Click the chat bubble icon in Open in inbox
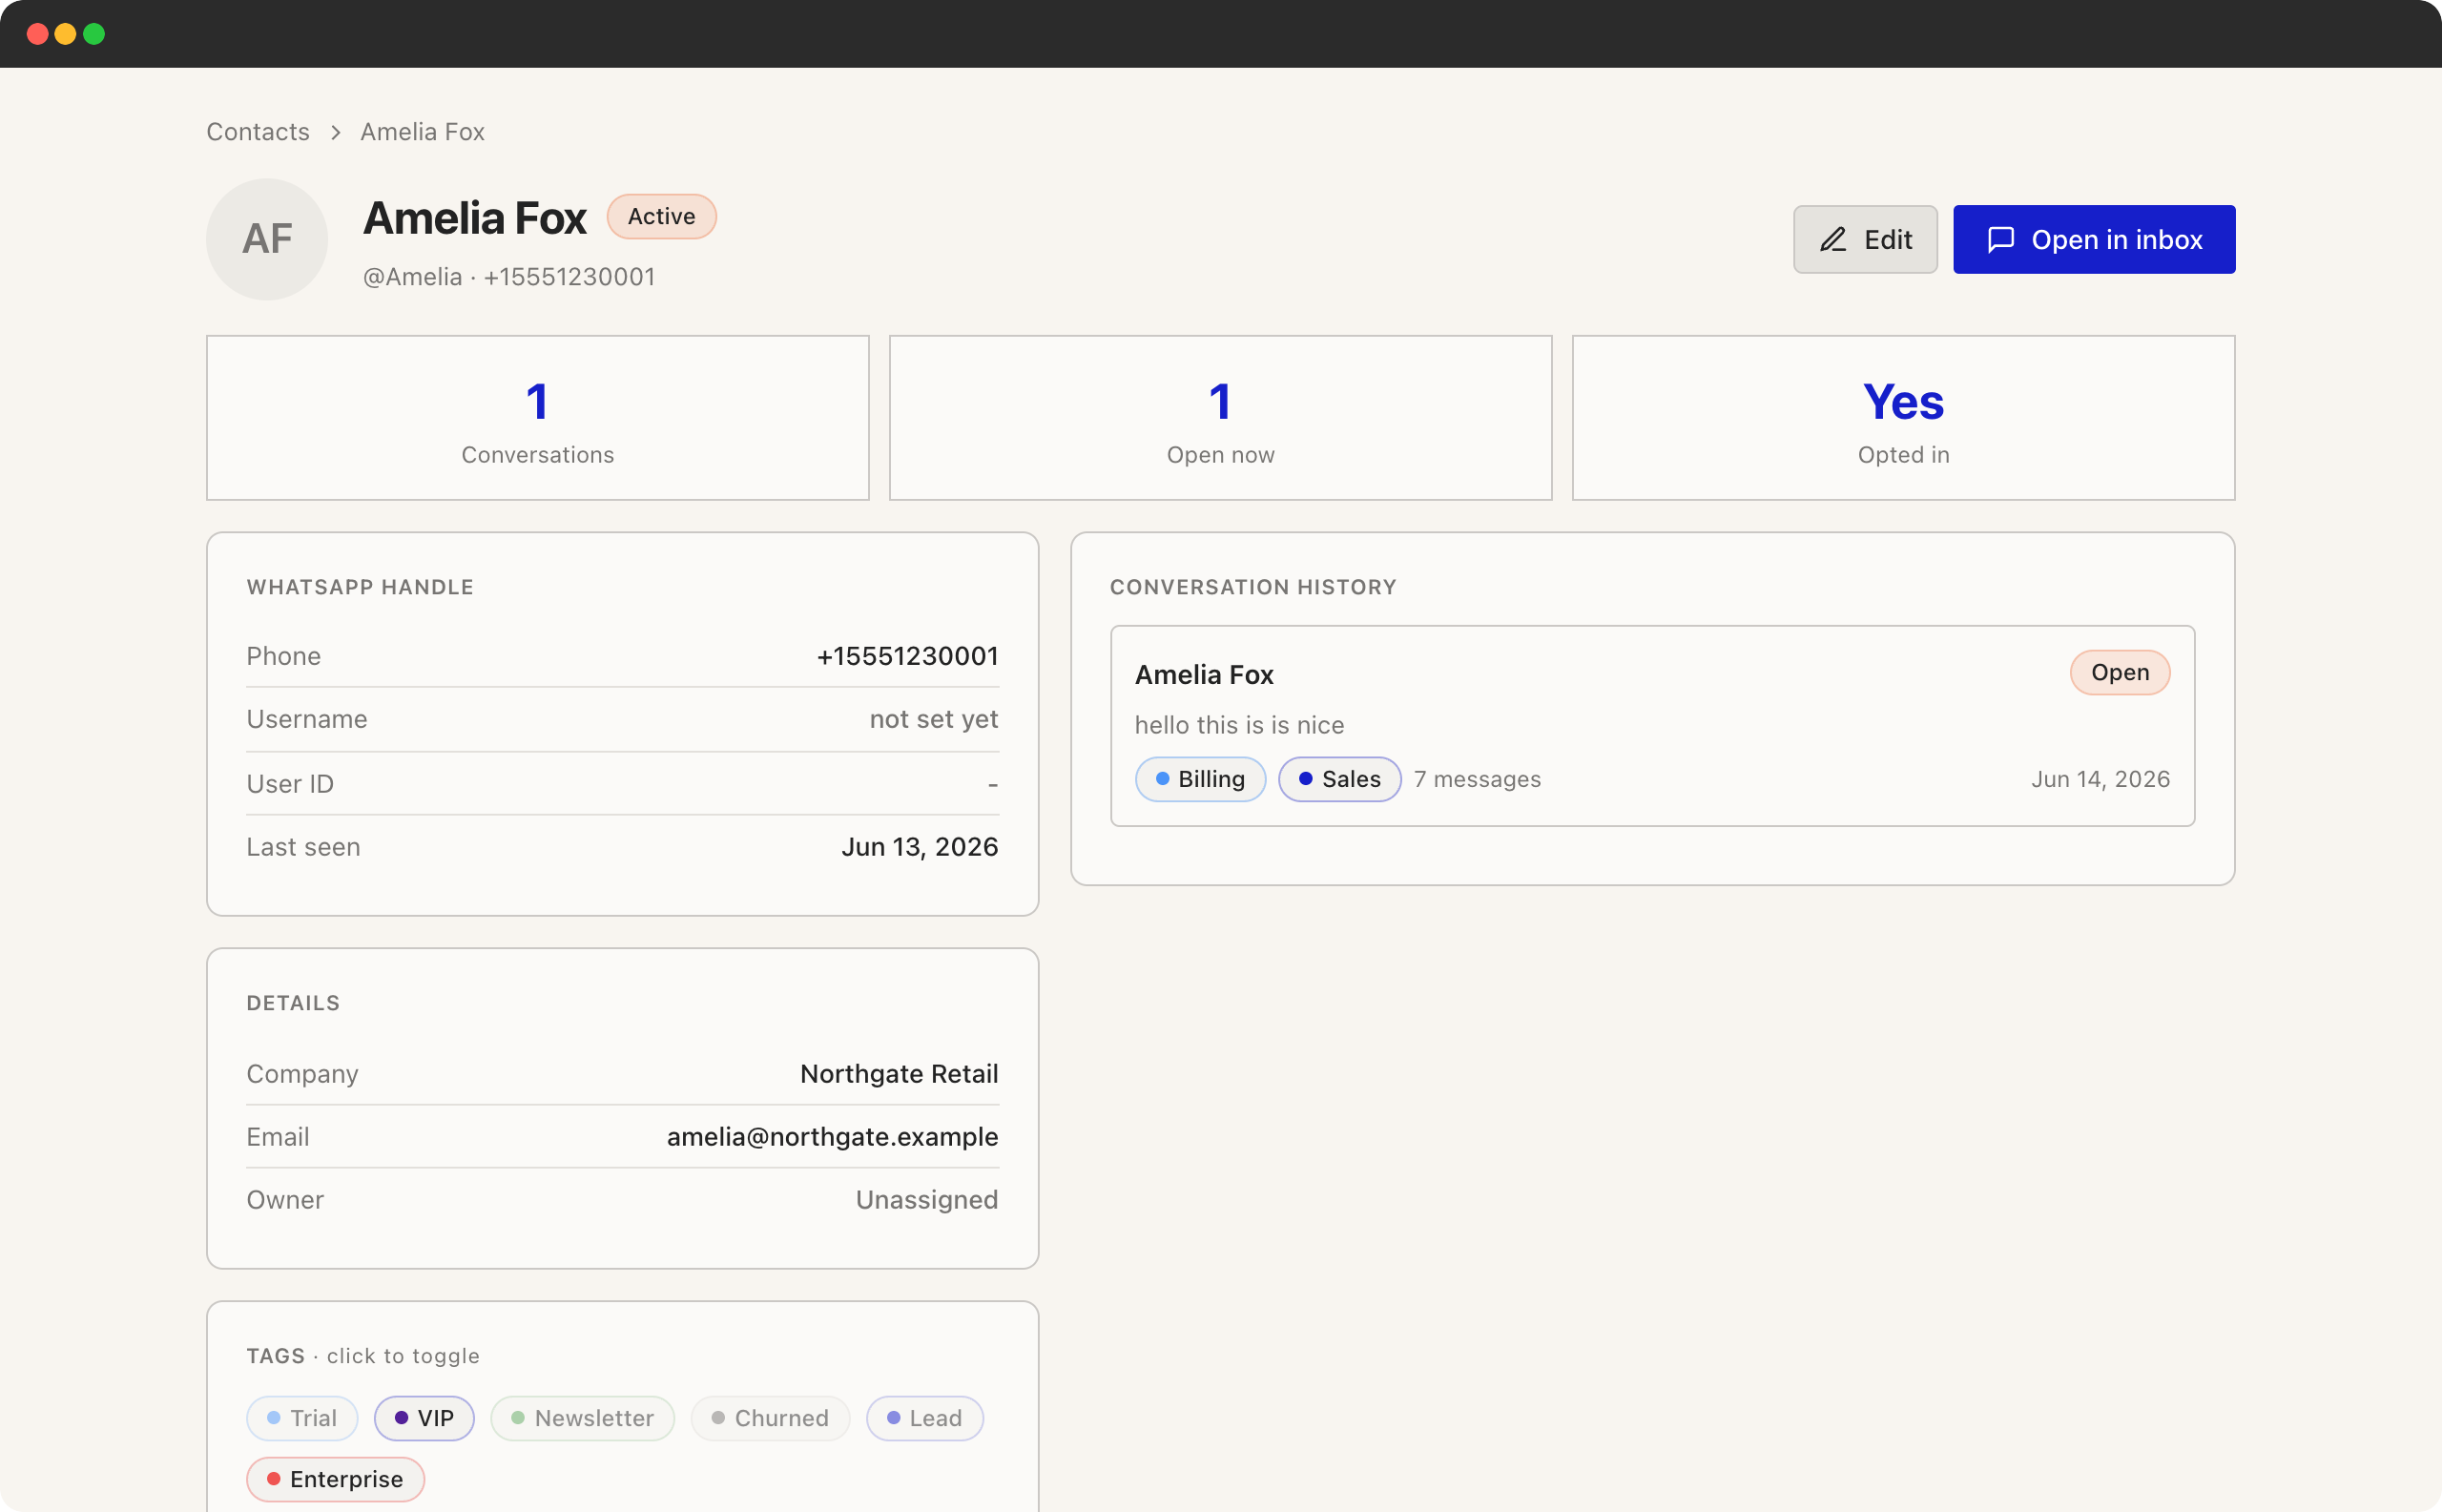 point(2000,240)
